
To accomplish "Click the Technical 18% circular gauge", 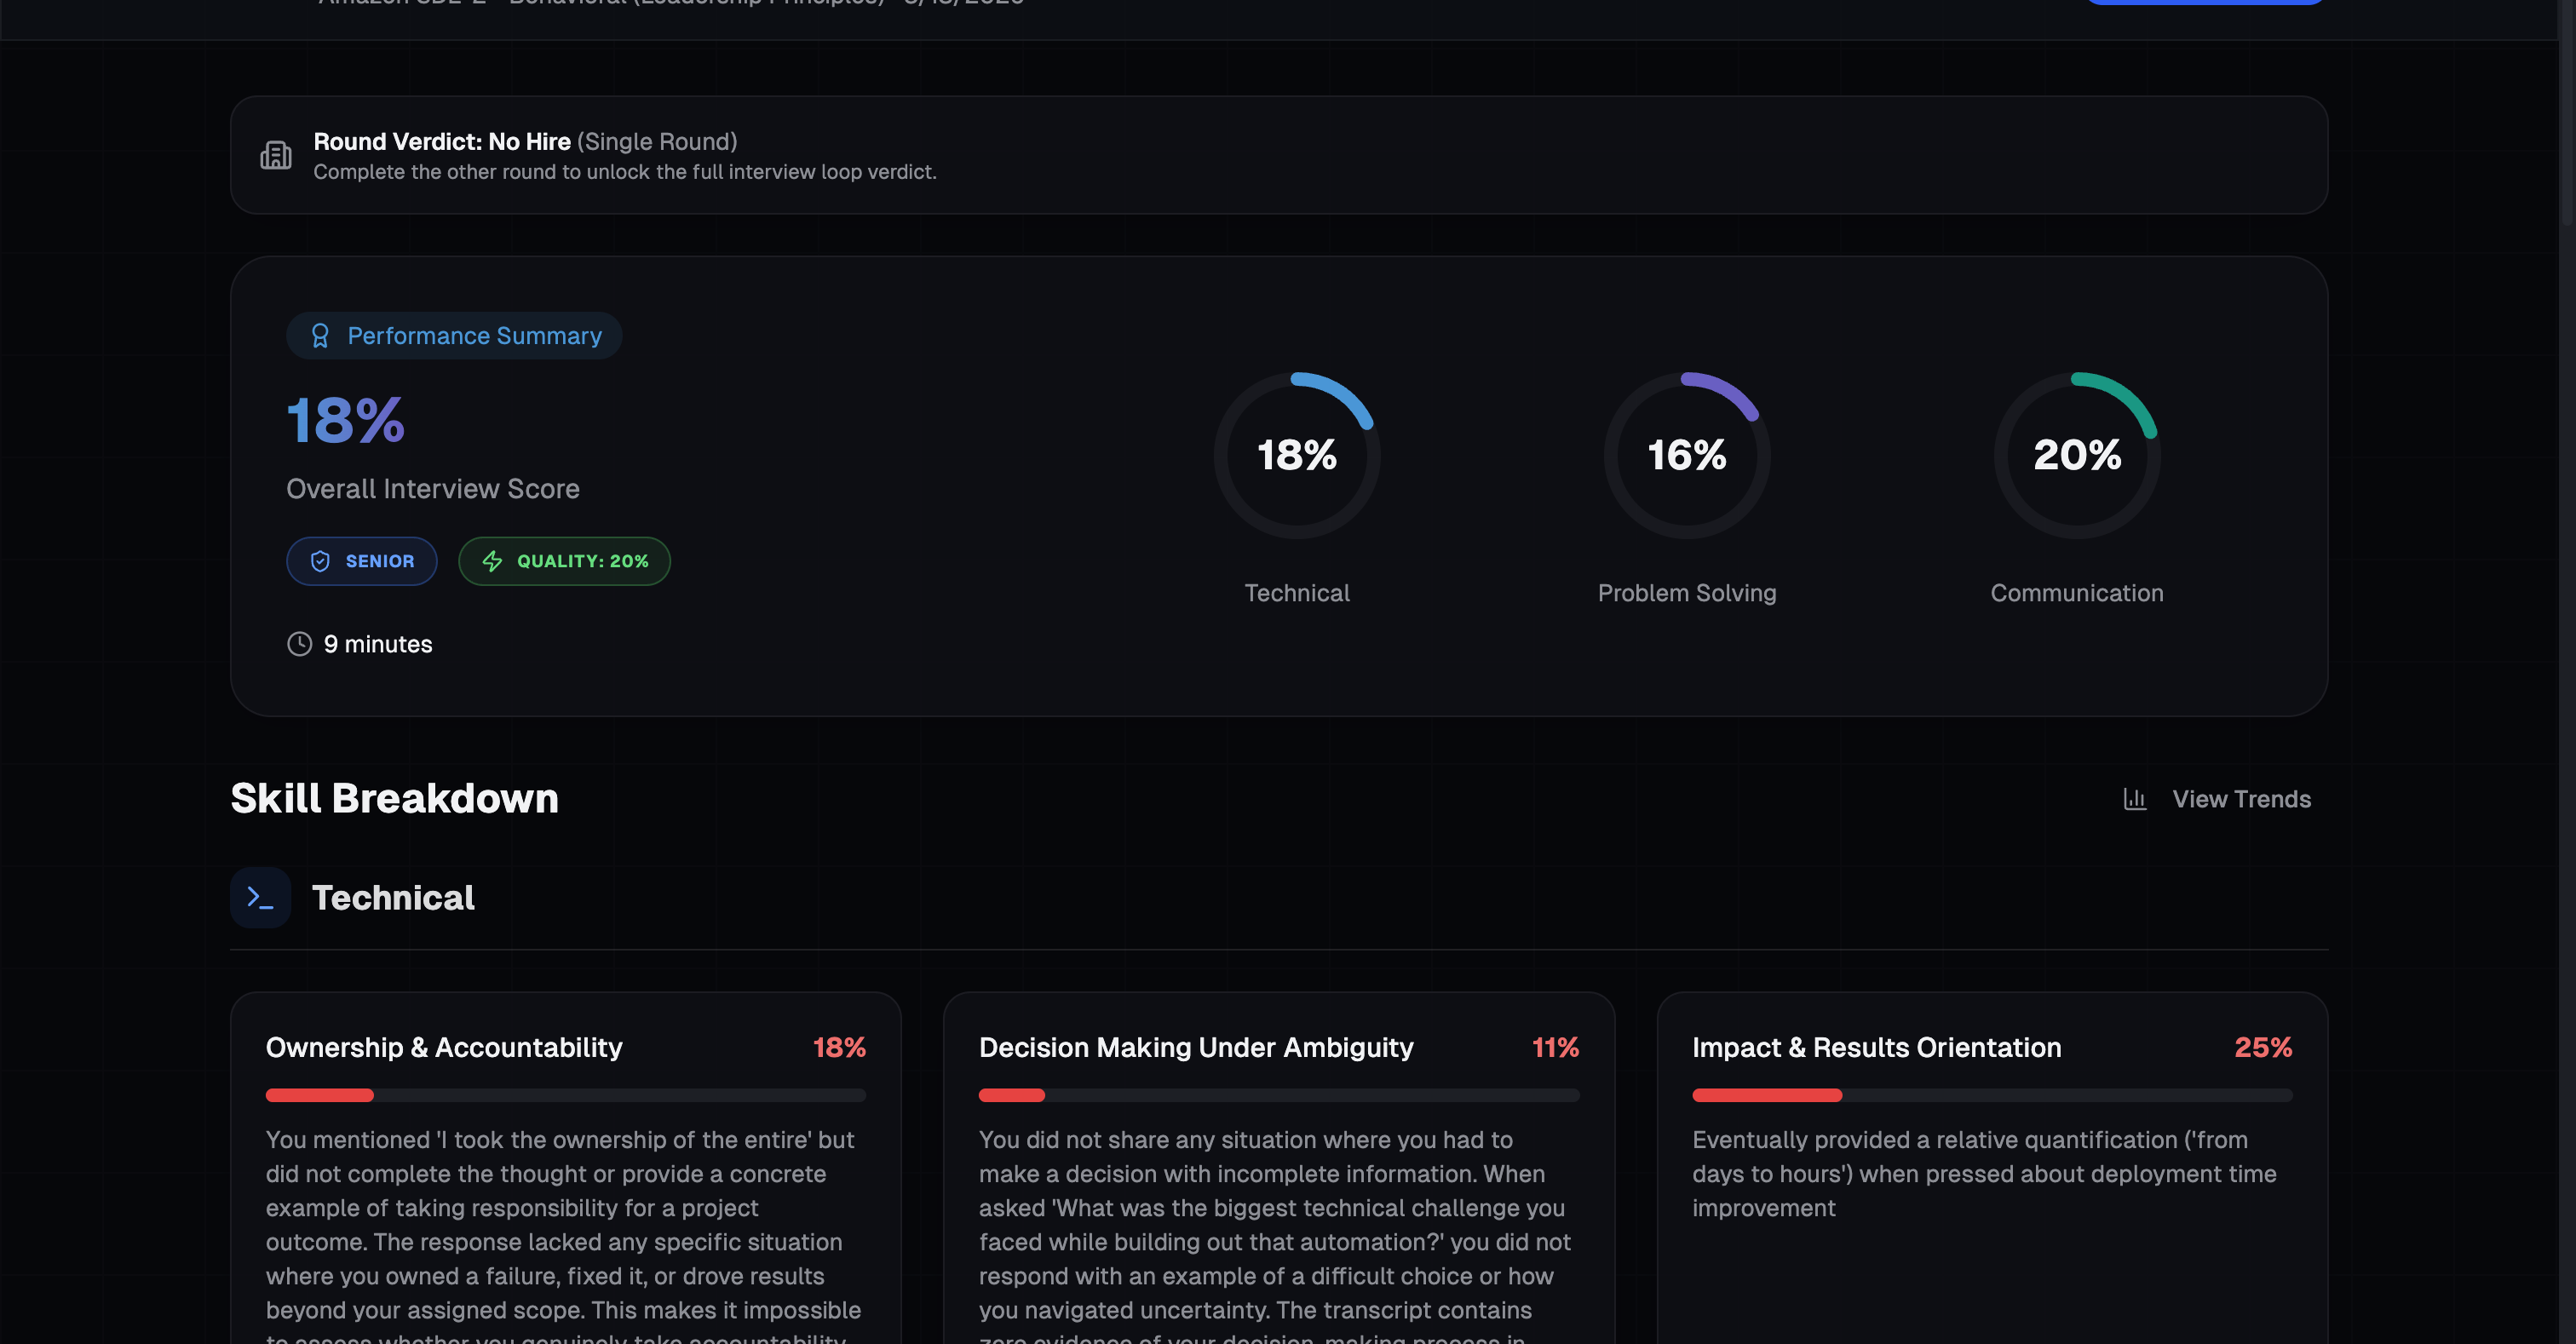I will point(1296,456).
